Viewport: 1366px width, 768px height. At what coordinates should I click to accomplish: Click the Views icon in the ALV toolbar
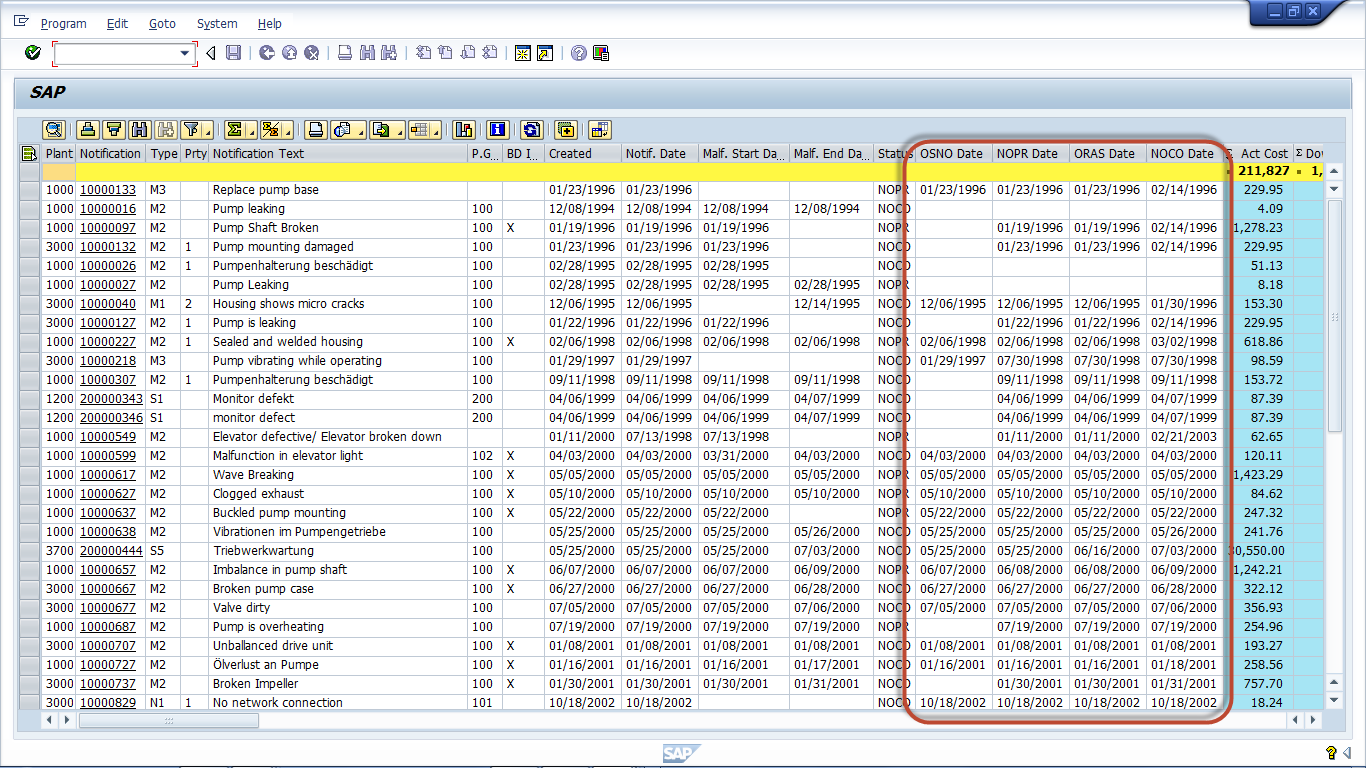(x=343, y=130)
